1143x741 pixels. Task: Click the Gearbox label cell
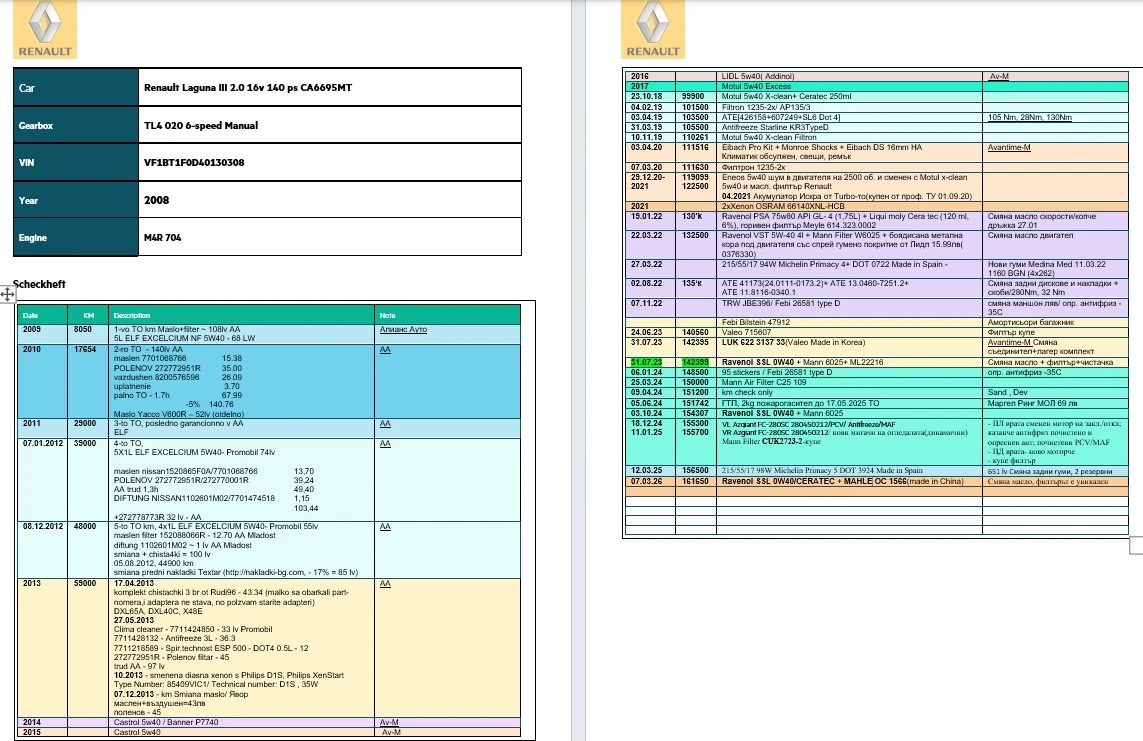[36, 126]
